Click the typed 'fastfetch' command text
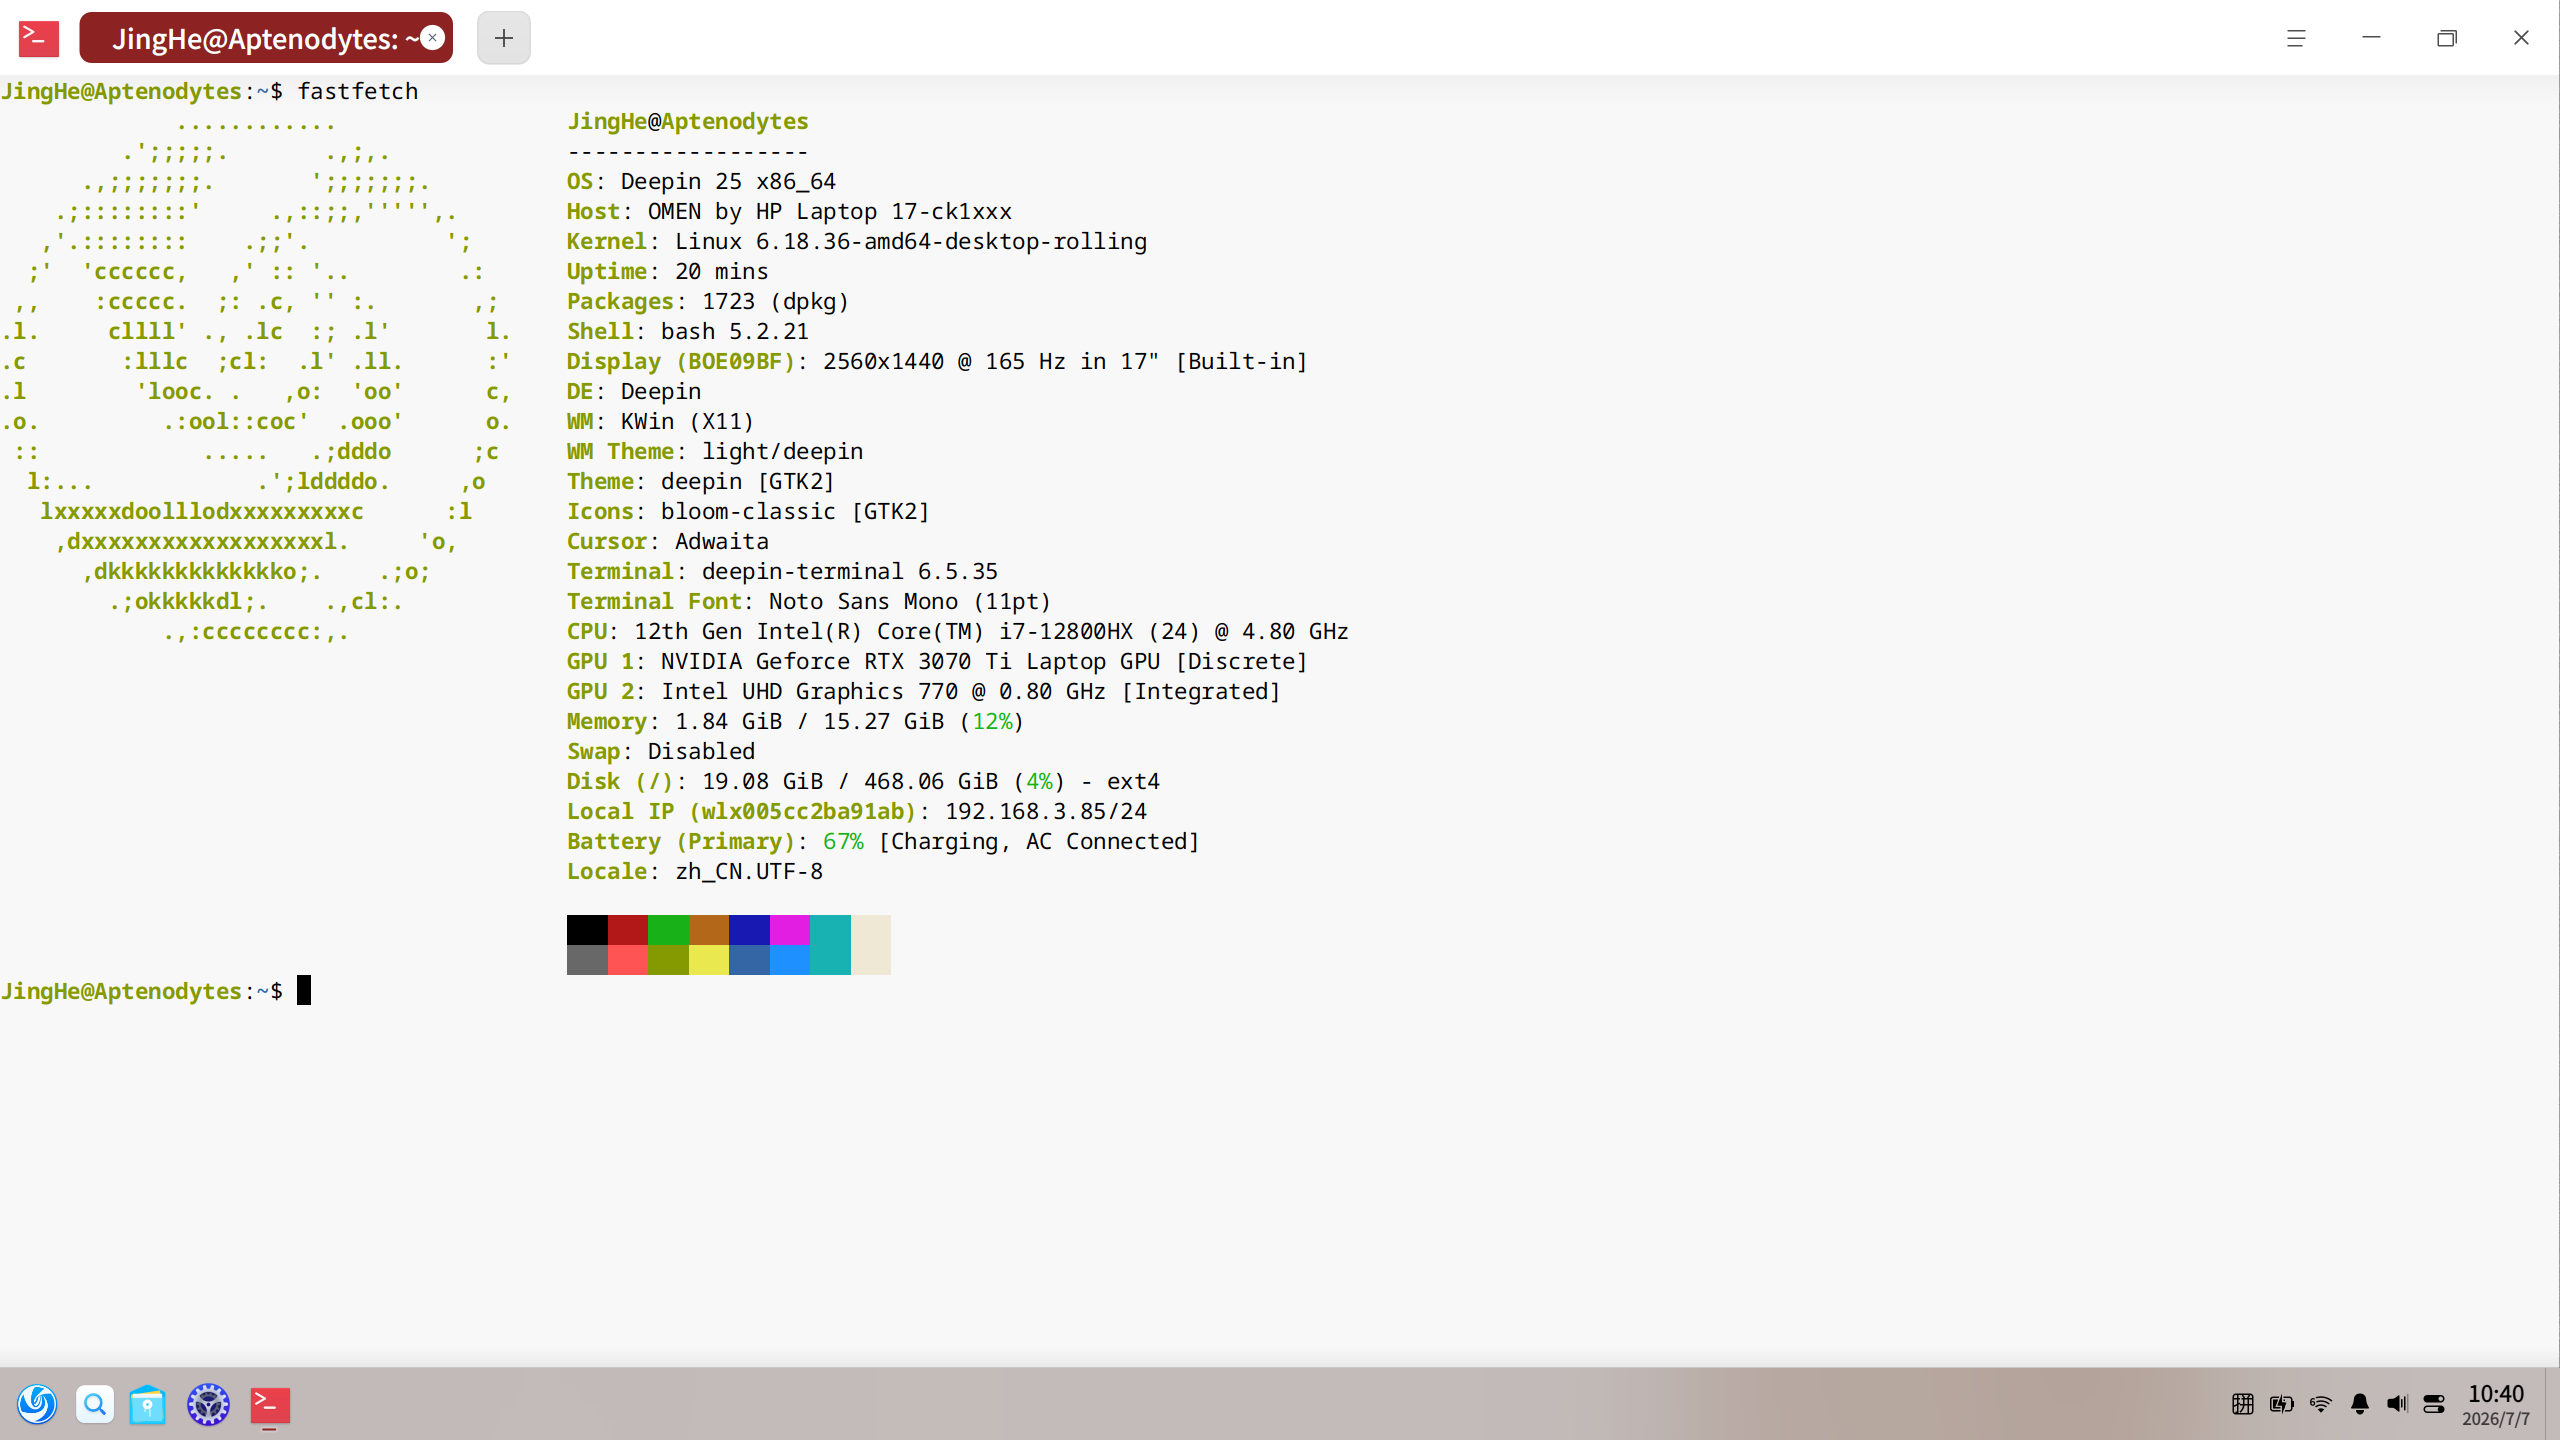The width and height of the screenshot is (2560, 1440). (358, 91)
